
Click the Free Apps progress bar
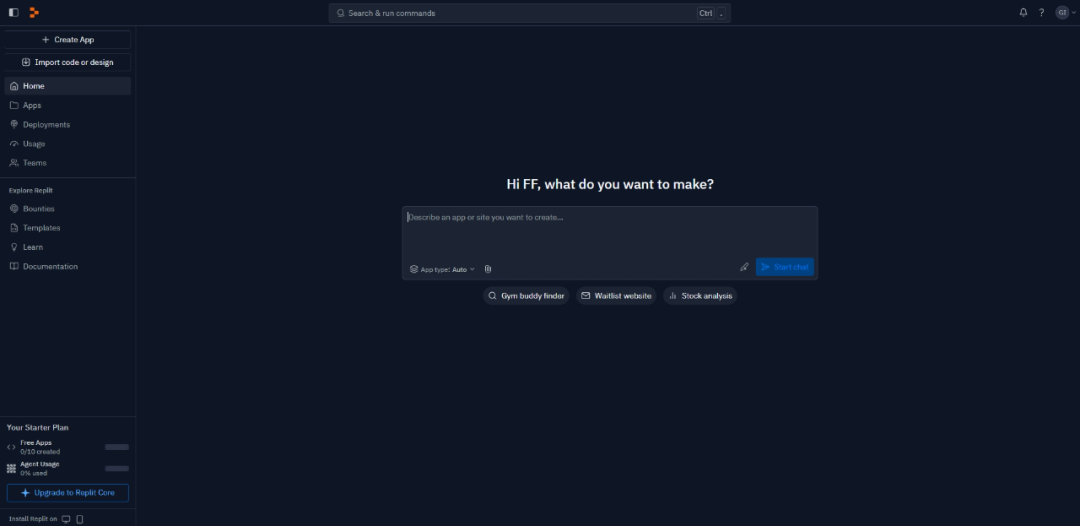[x=117, y=448]
